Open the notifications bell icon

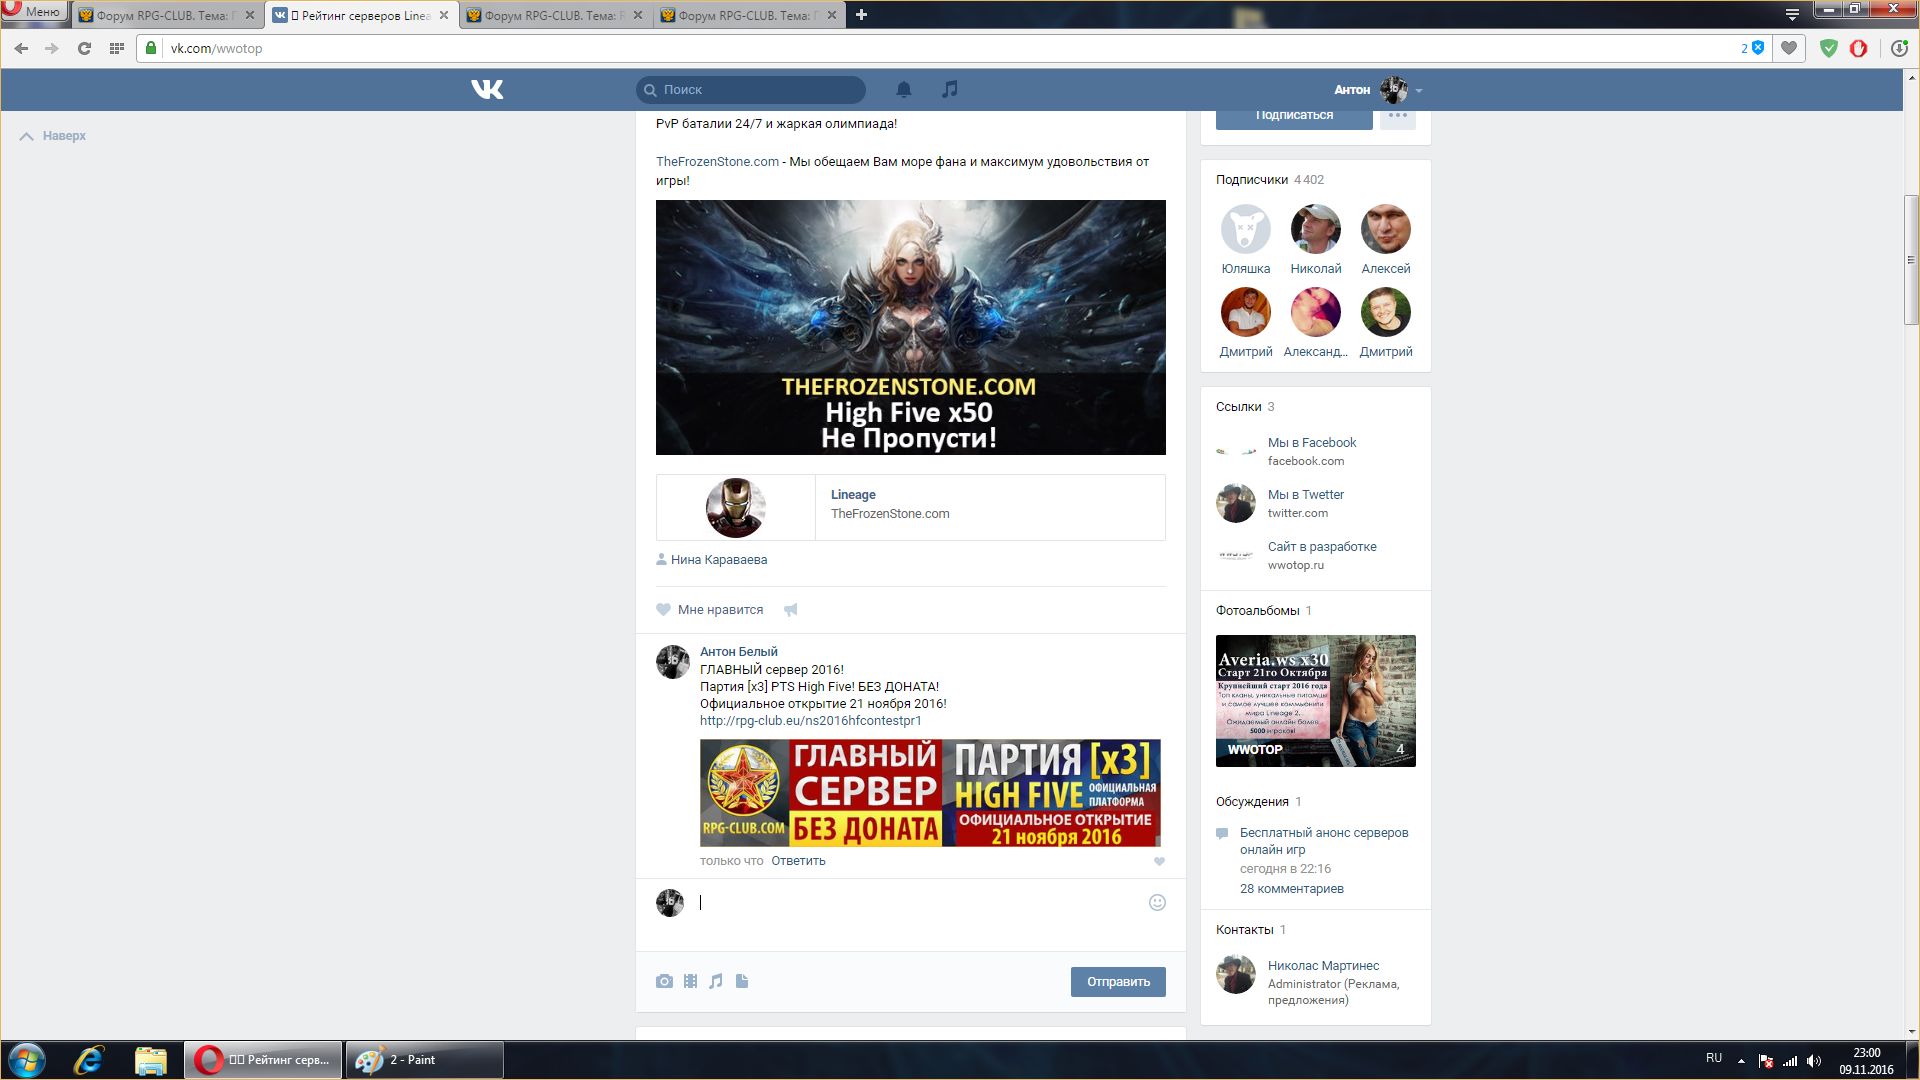[x=903, y=90]
